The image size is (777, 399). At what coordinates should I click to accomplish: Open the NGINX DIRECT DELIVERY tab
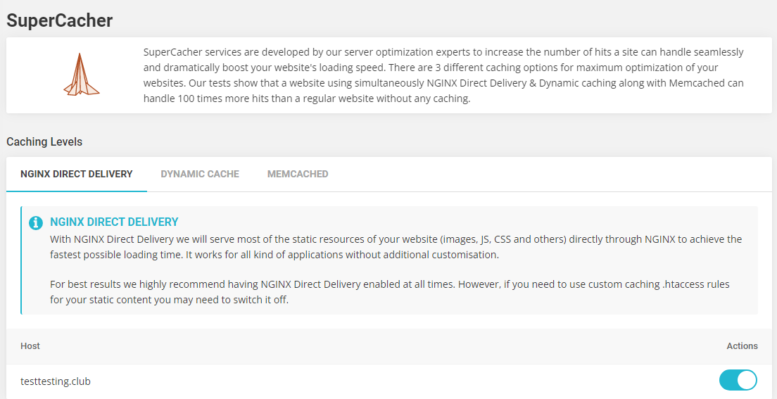(x=76, y=174)
